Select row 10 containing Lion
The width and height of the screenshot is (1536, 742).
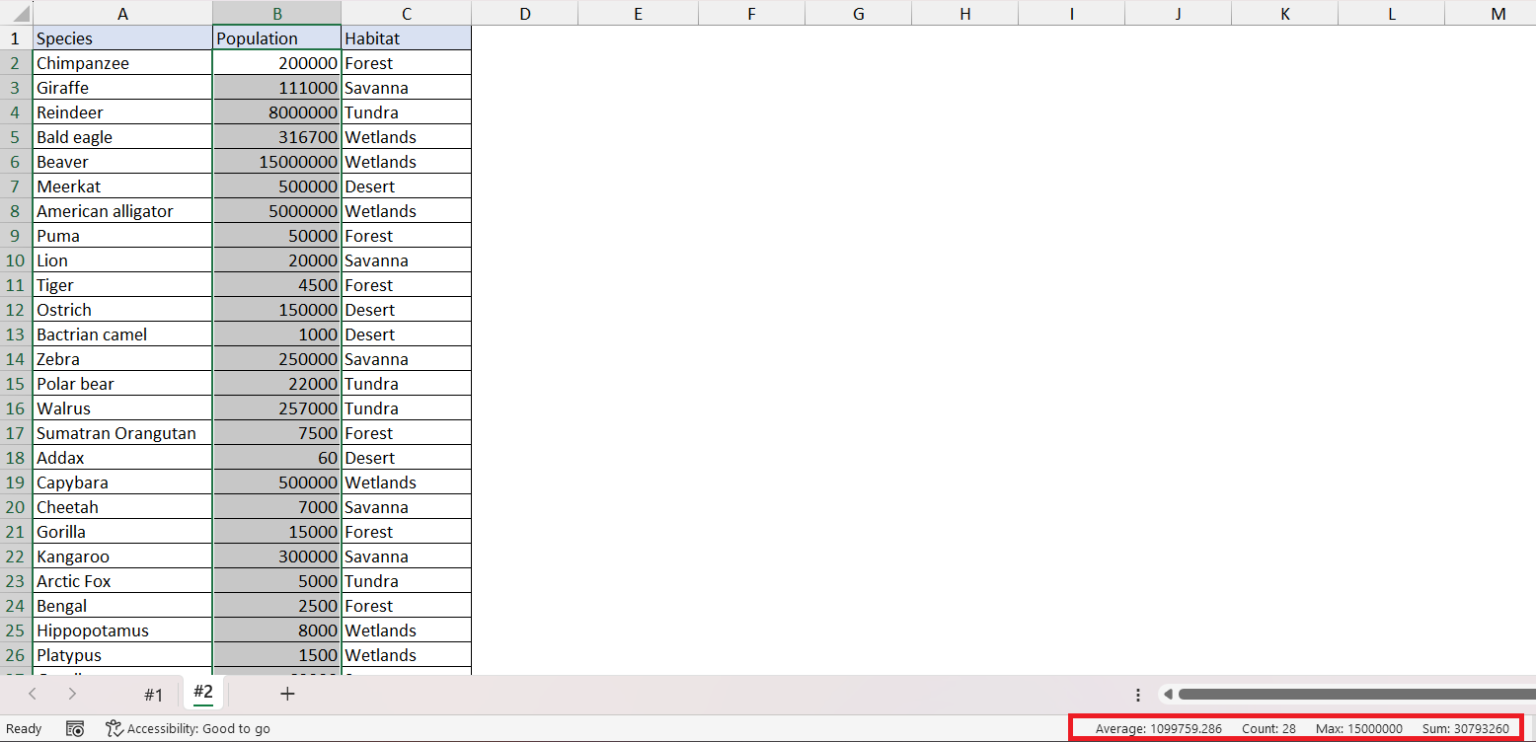click(15, 260)
